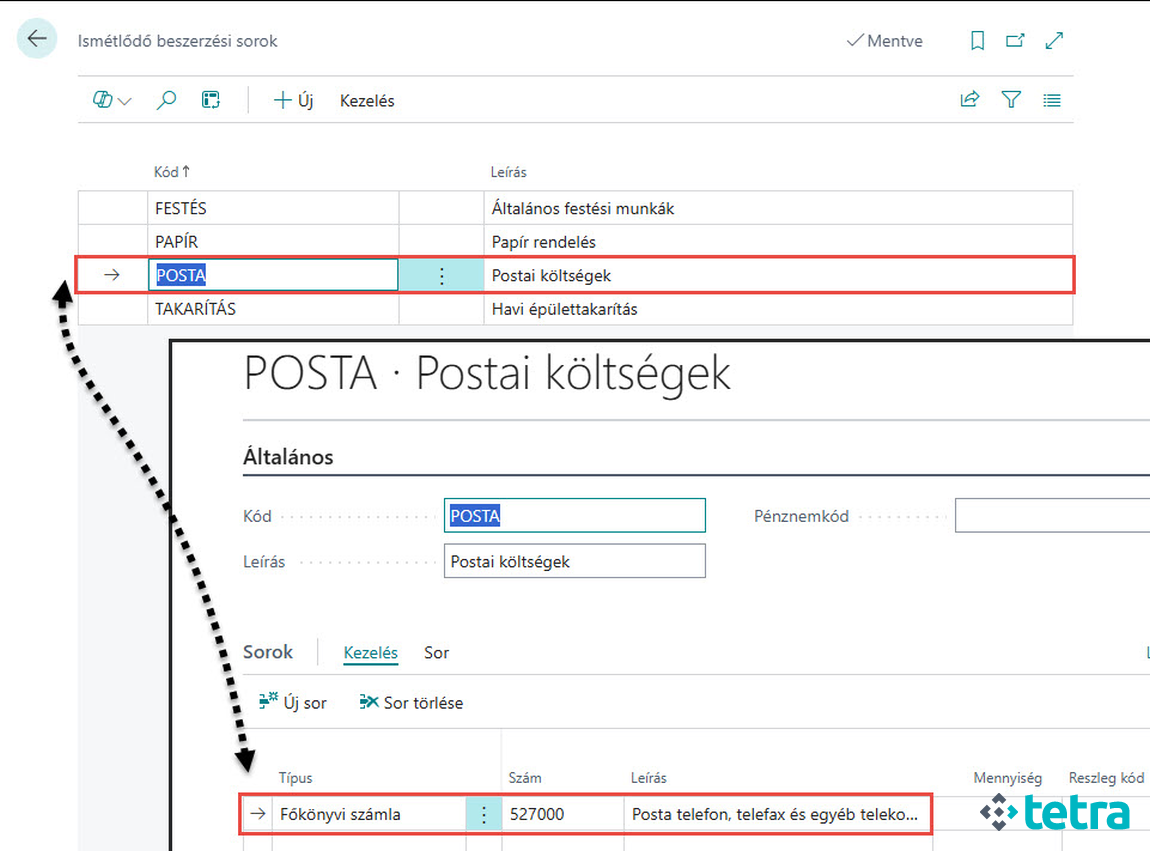Open search with the magnifier icon
1150x851 pixels.
166,100
